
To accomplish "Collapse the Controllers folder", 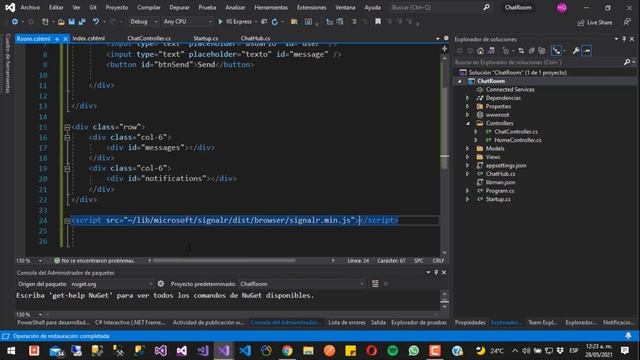I will 468,123.
